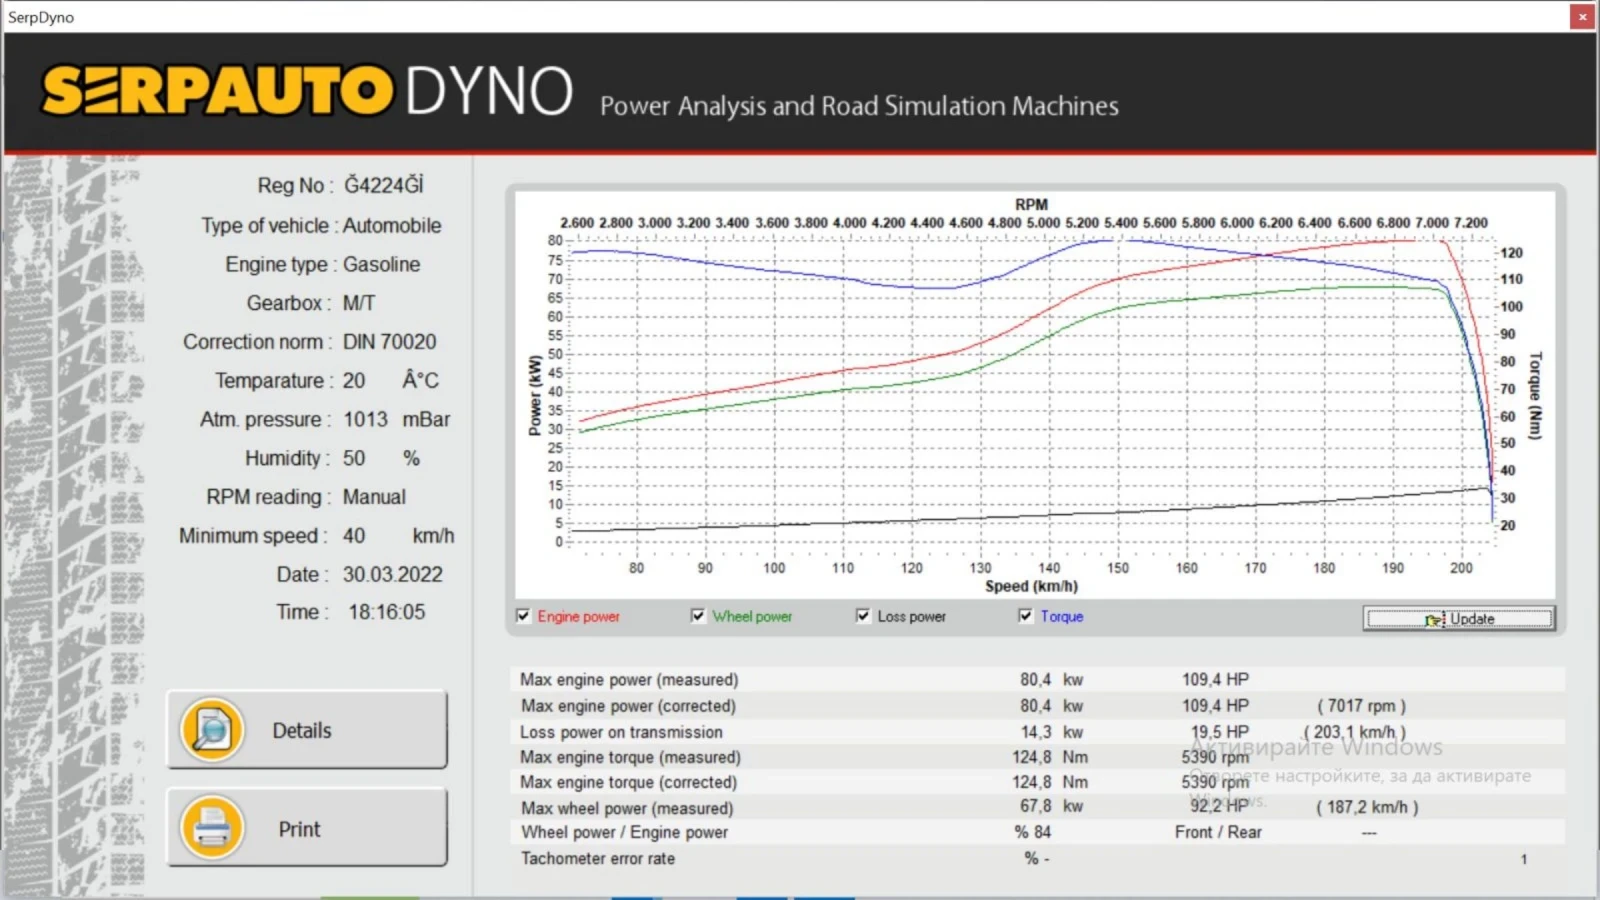Click the Humidity value 50
The height and width of the screenshot is (900, 1600).
tap(354, 459)
